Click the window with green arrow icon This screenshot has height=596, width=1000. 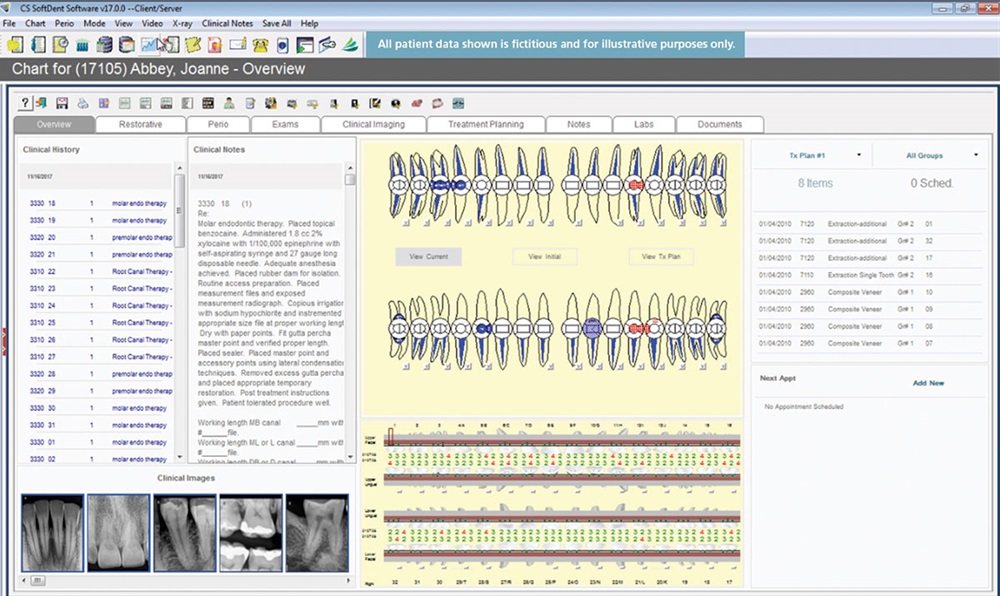point(305,45)
